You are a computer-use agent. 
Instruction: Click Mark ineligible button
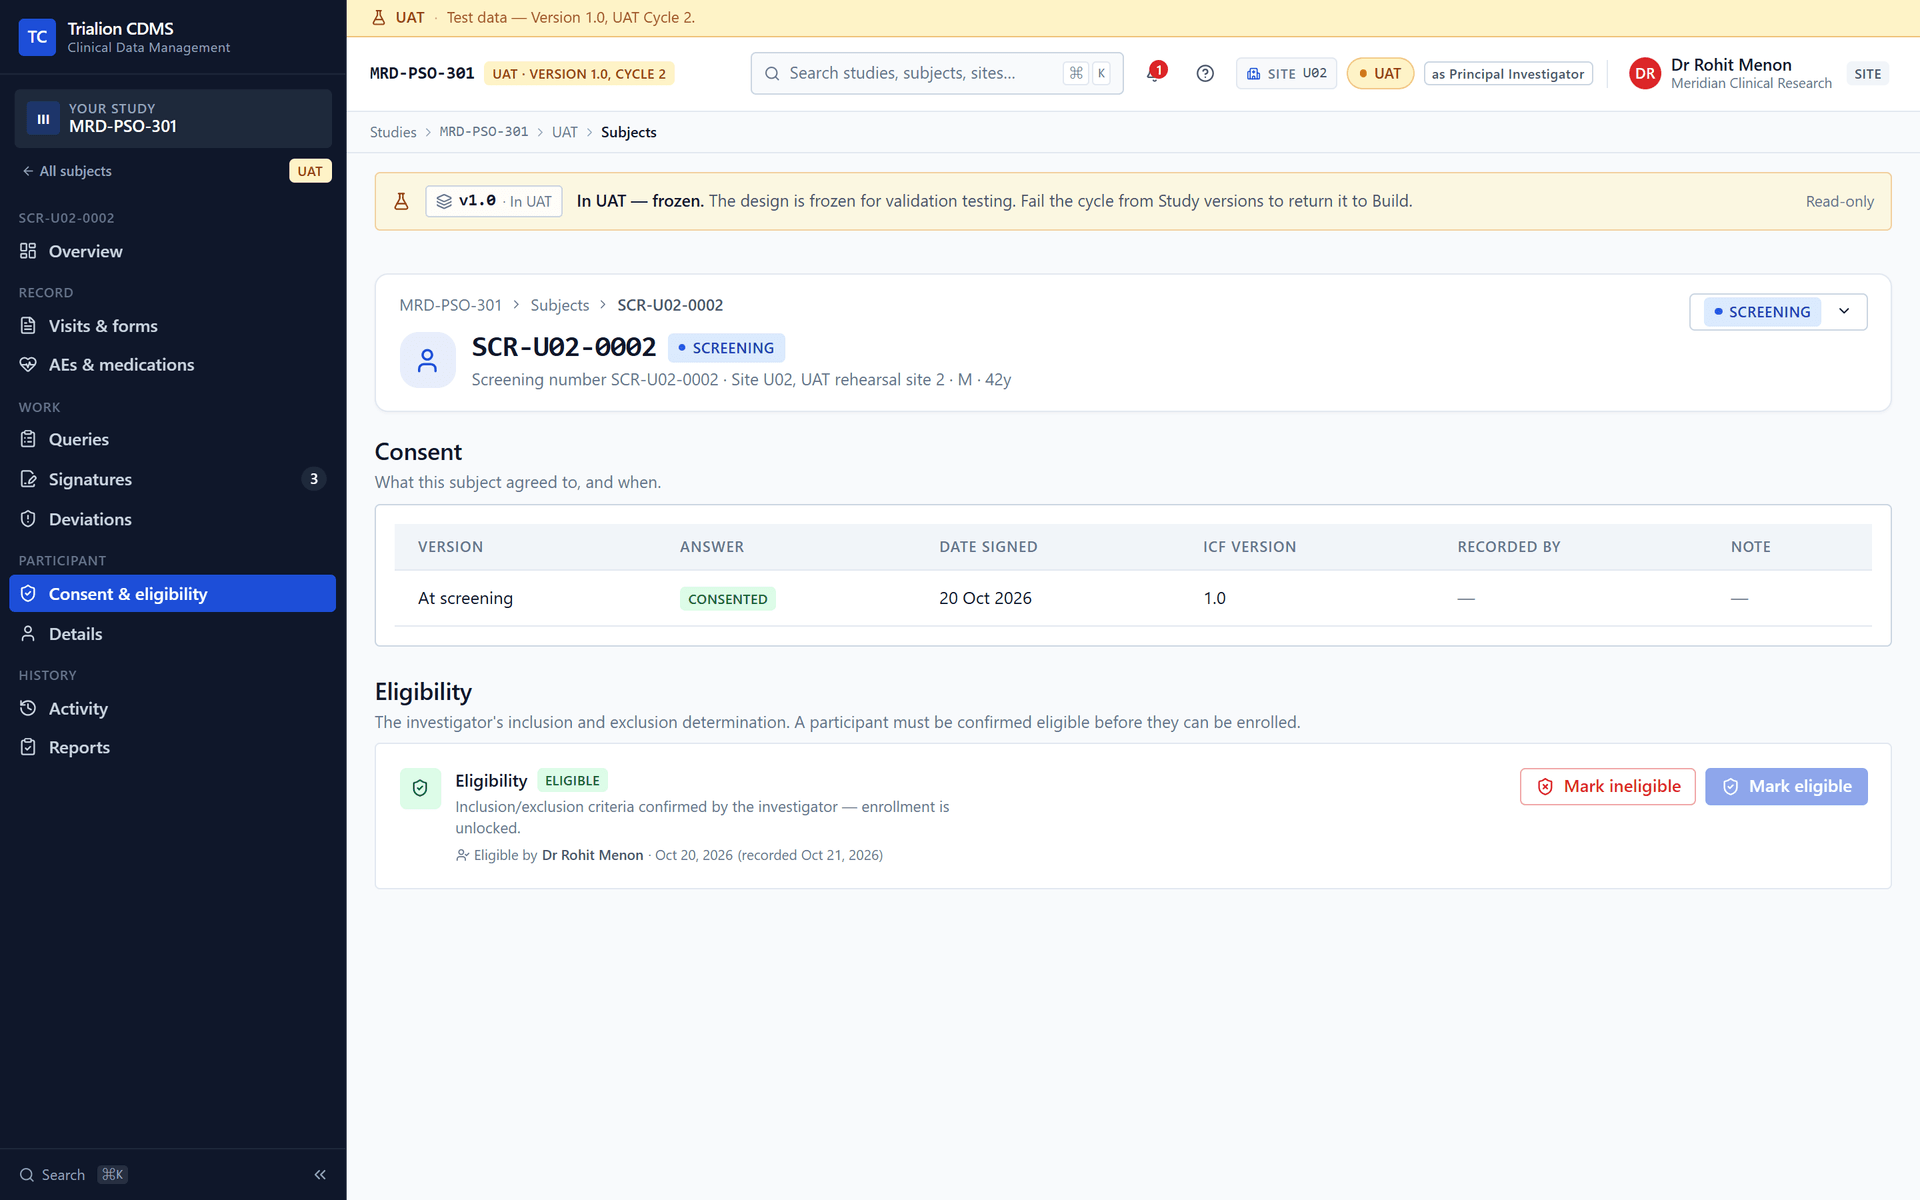pyautogui.click(x=1608, y=787)
